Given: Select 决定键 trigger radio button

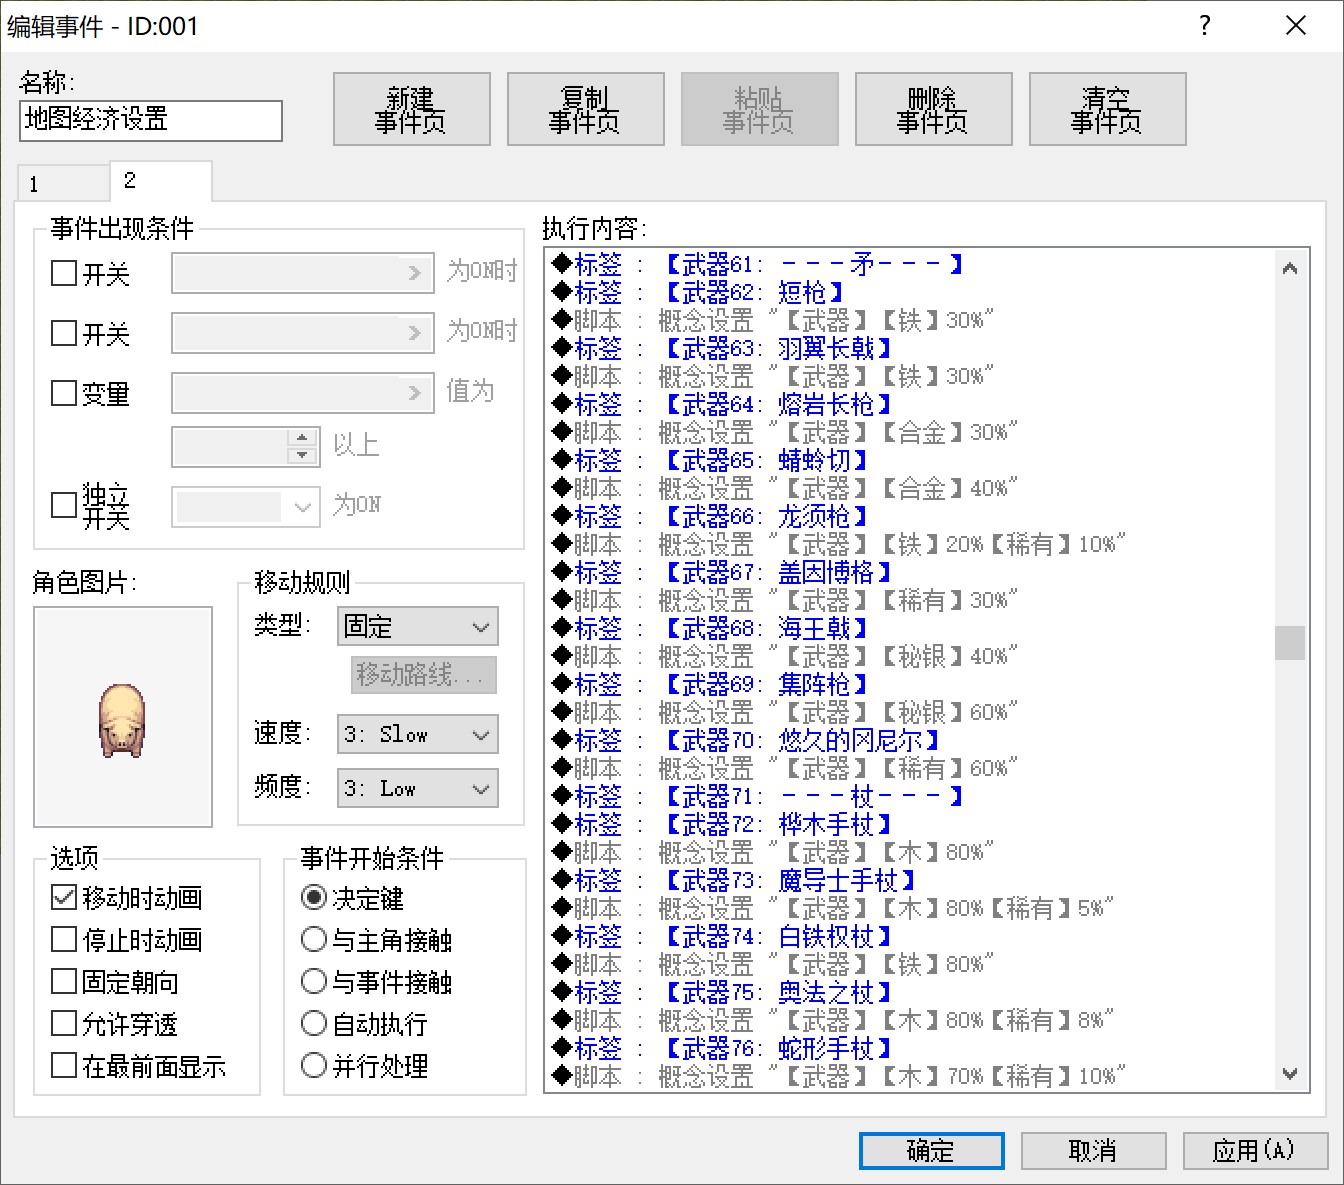Looking at the screenshot, I should click(314, 898).
